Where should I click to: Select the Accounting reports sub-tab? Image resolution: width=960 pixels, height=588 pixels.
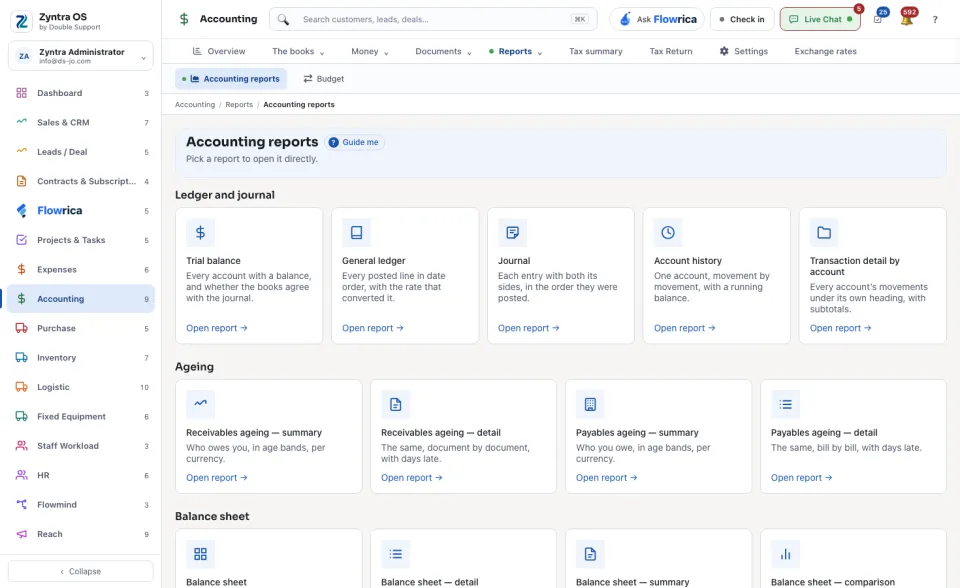click(231, 79)
